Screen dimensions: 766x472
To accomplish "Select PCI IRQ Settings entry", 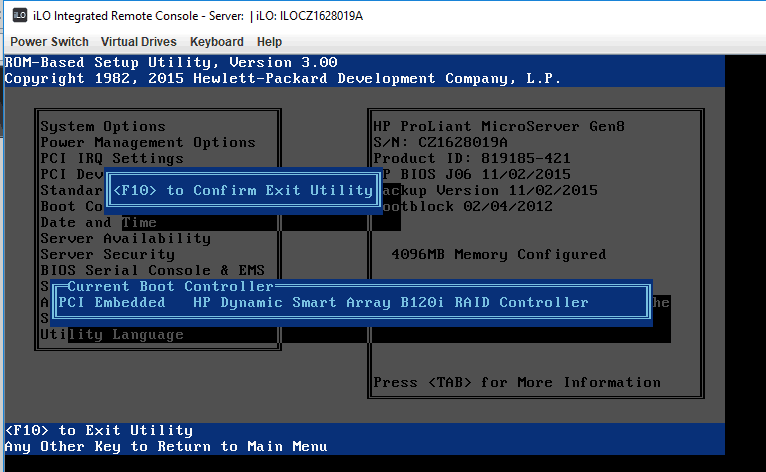I will [112, 159].
